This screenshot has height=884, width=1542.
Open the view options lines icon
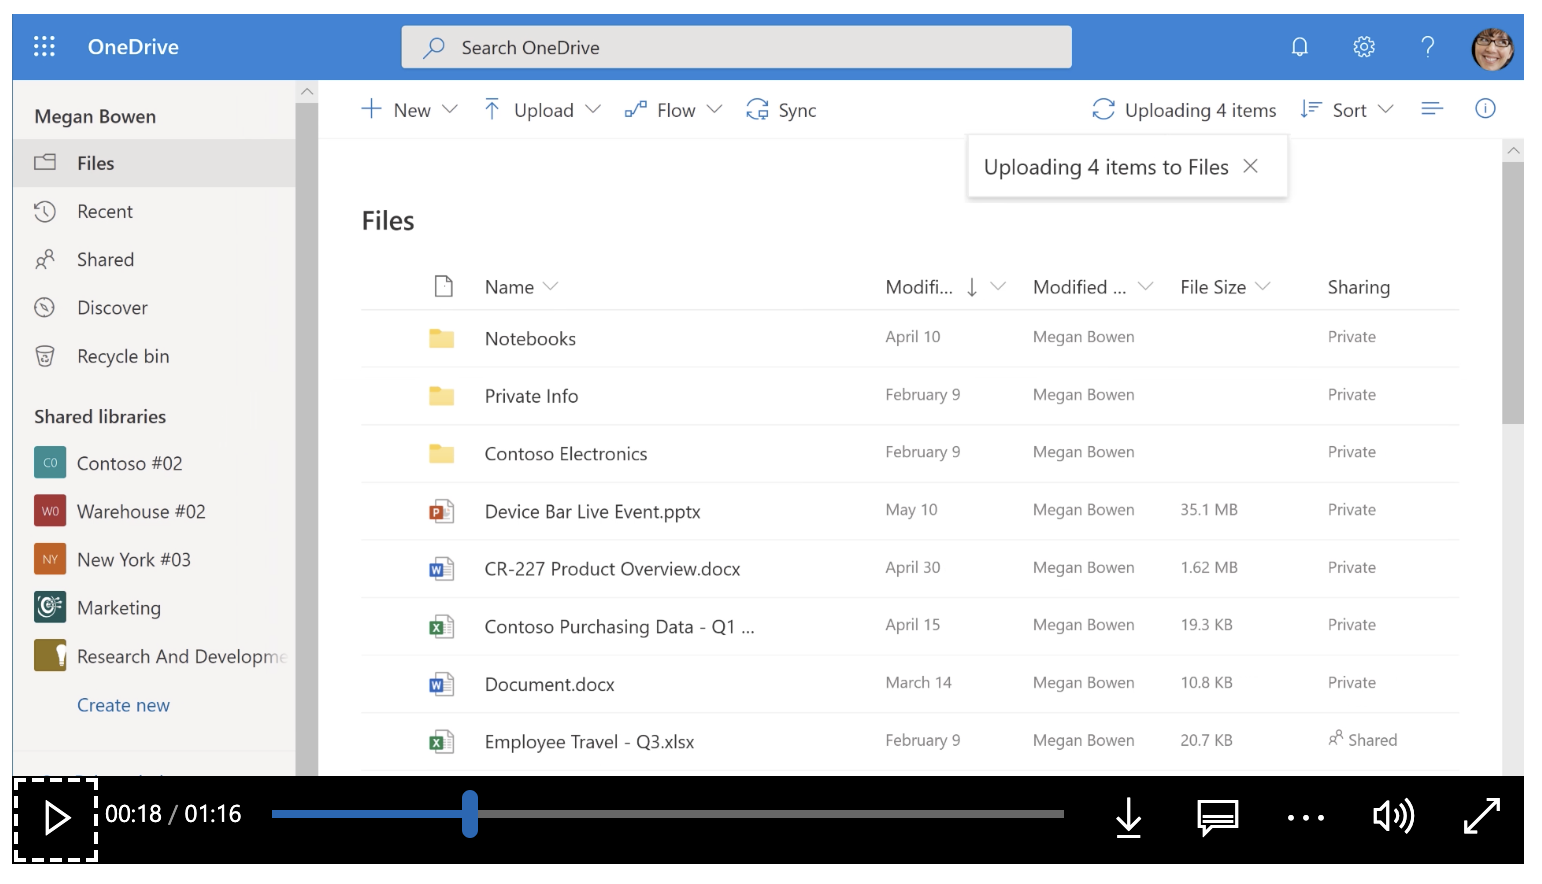point(1432,108)
